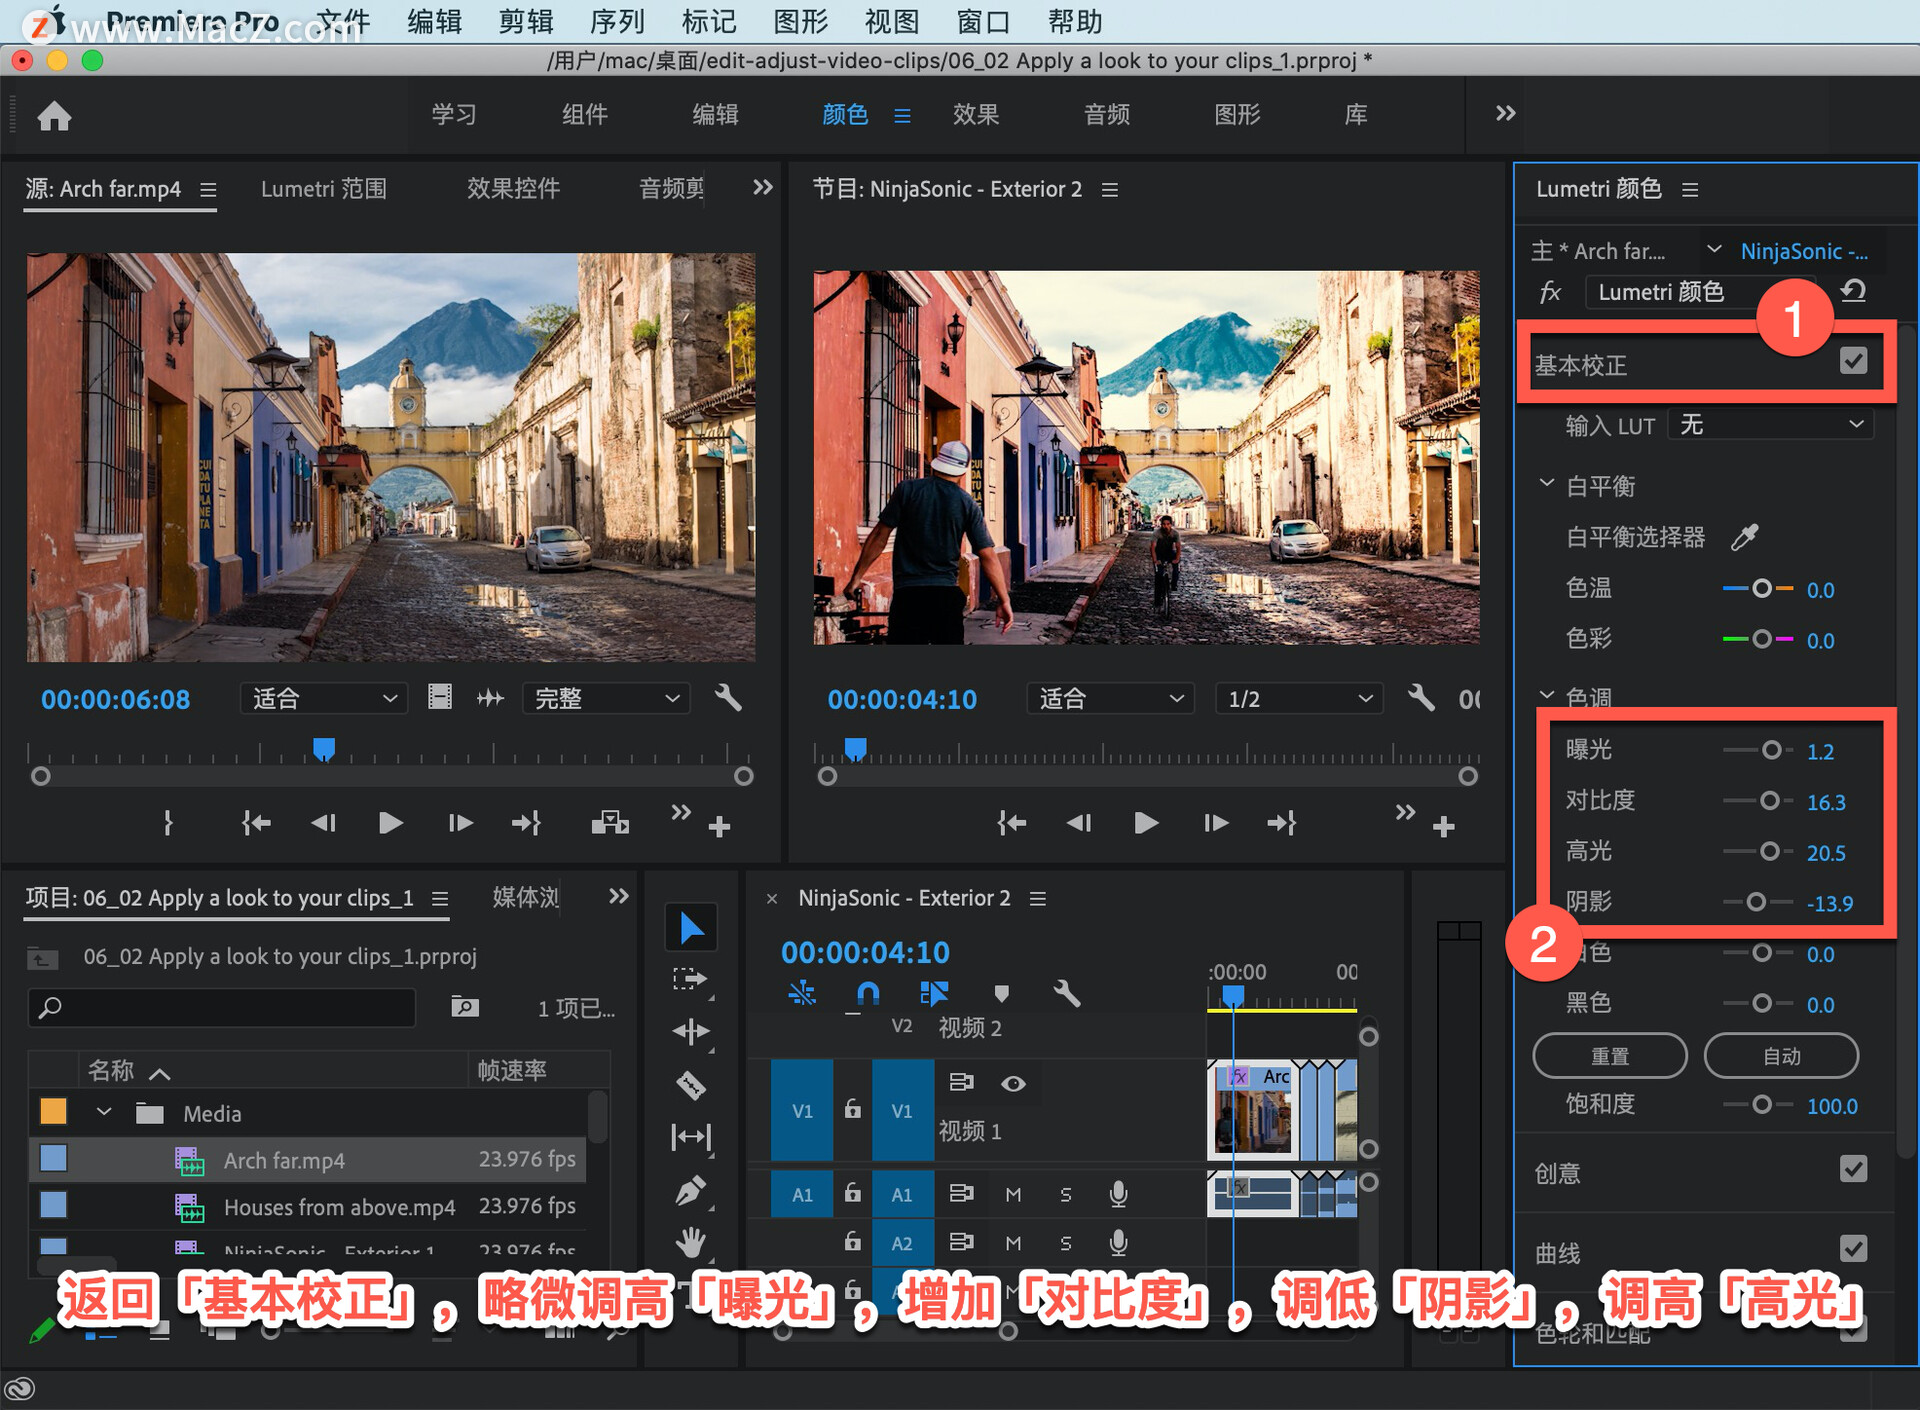The image size is (1920, 1410).
Task: Click the Insert button in Source monitor
Action: pyautogui.click(x=609, y=823)
